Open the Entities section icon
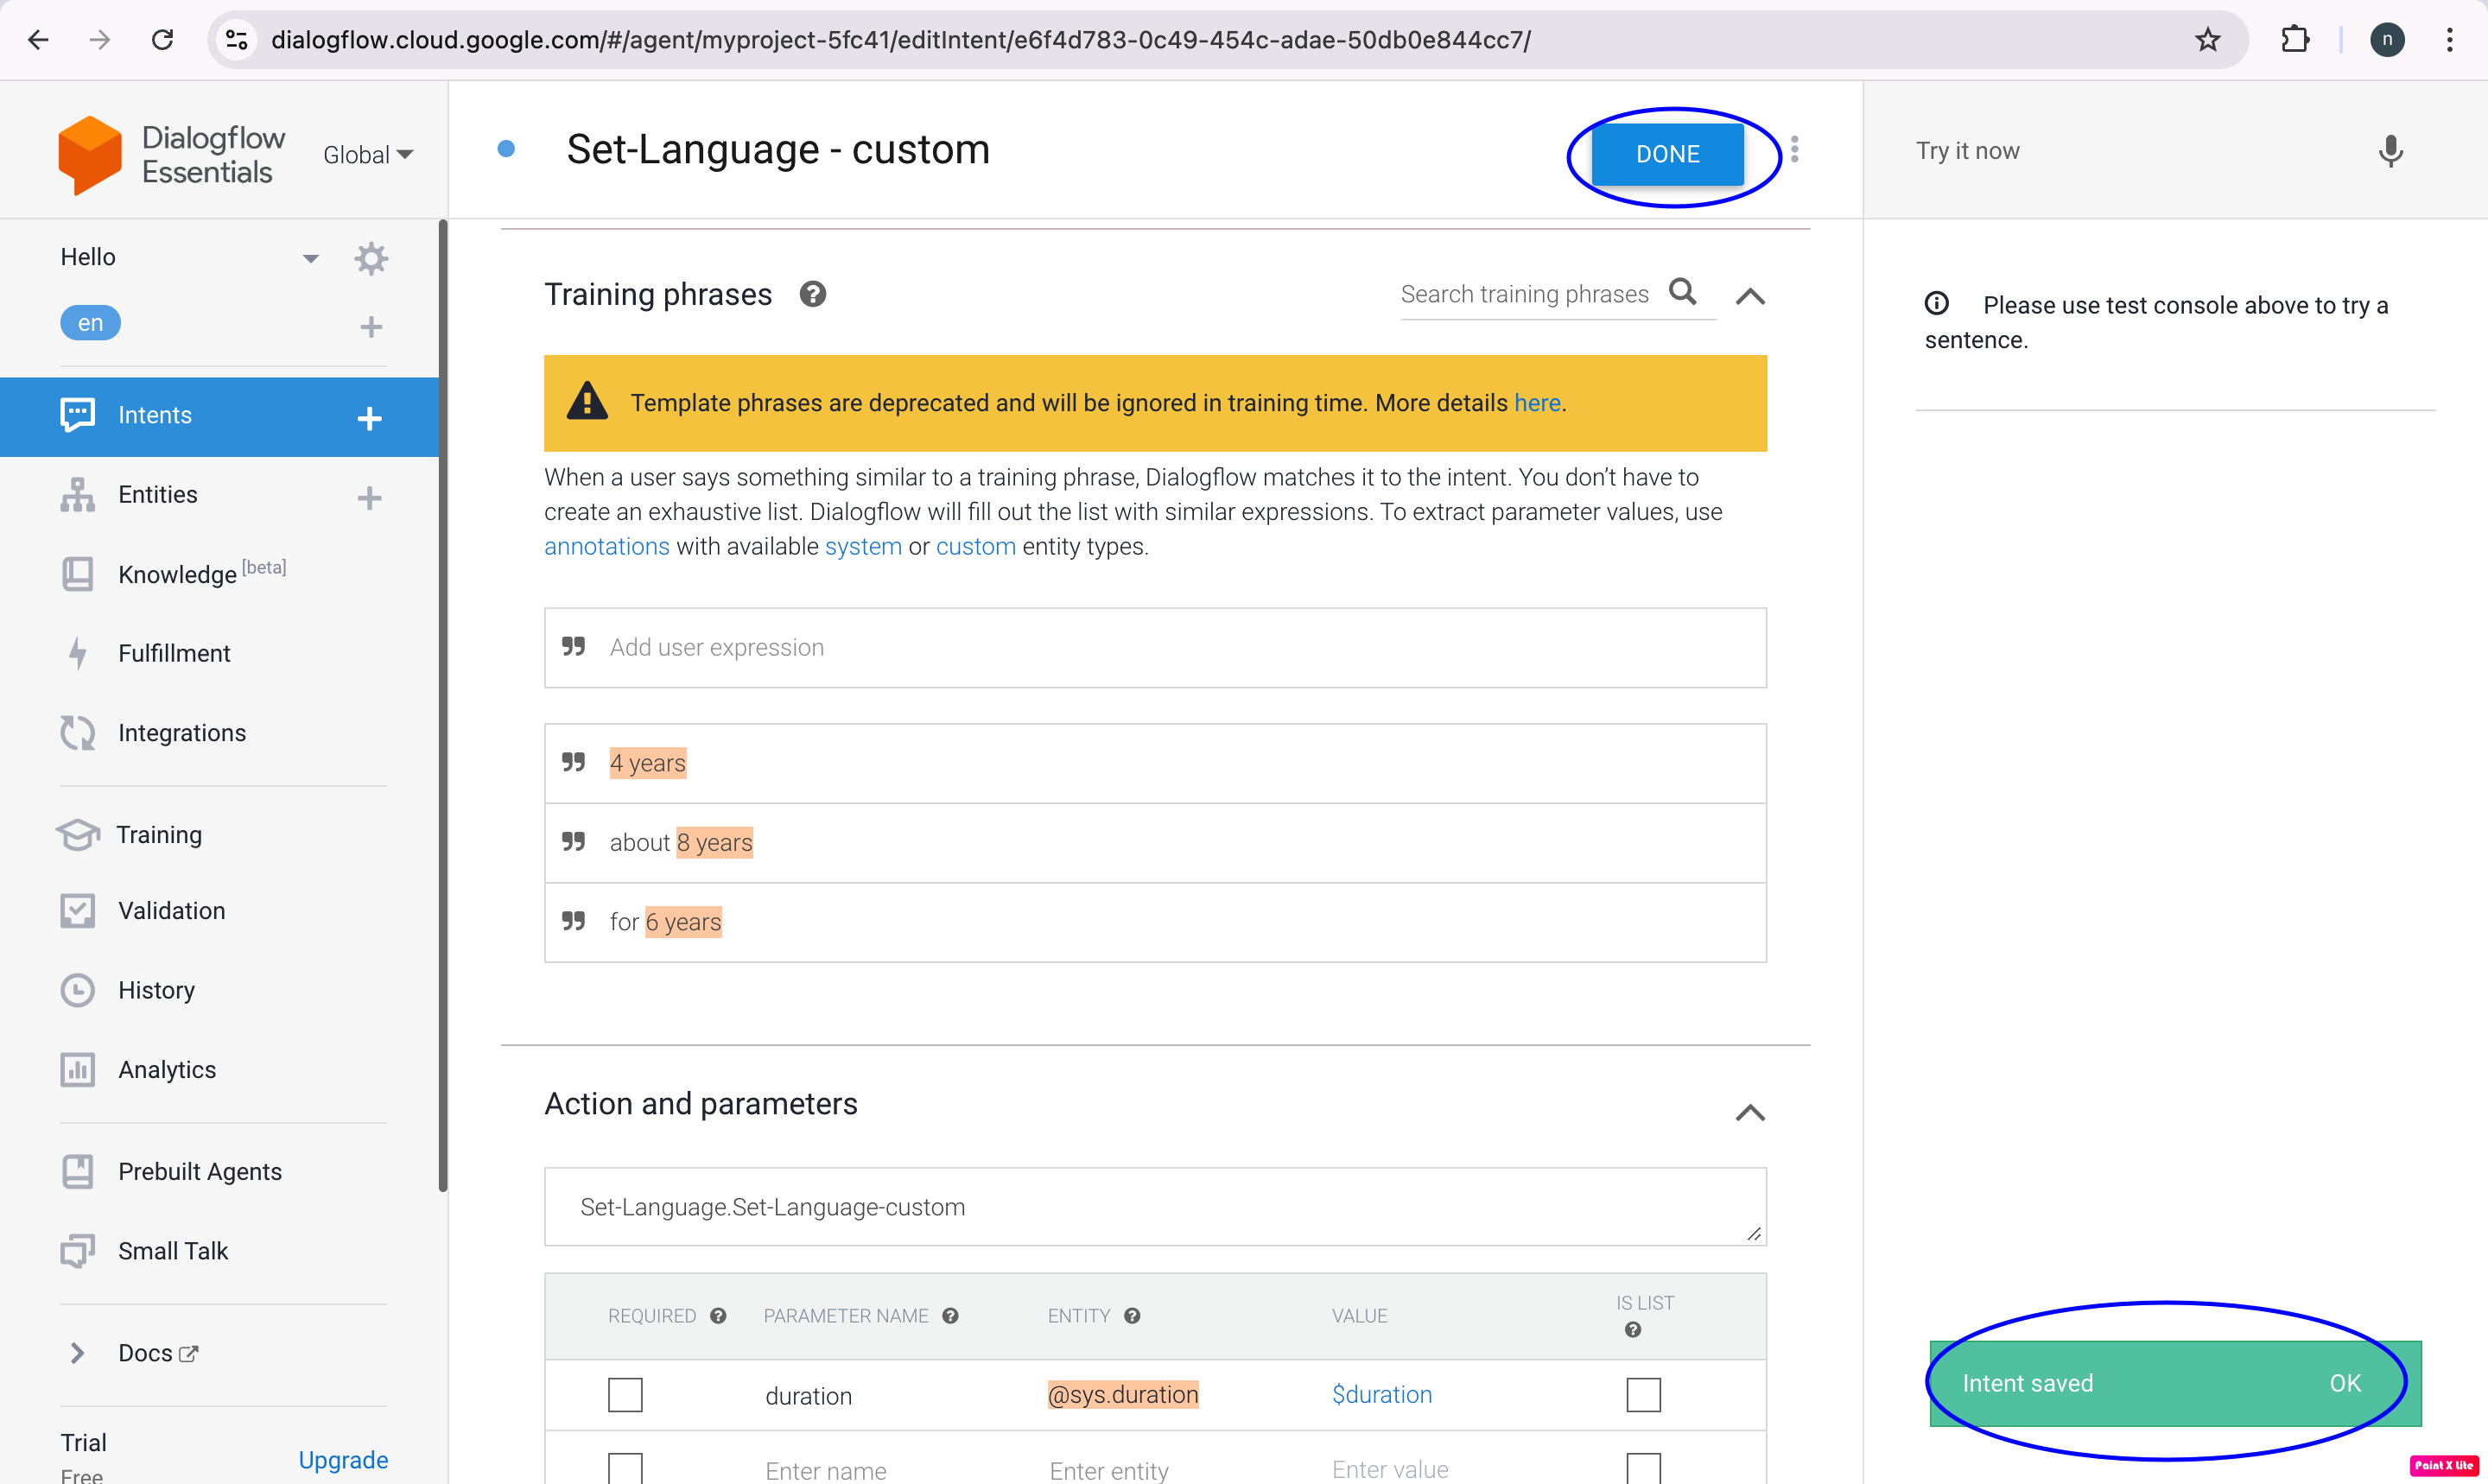The width and height of the screenshot is (2488, 1484). [x=78, y=494]
